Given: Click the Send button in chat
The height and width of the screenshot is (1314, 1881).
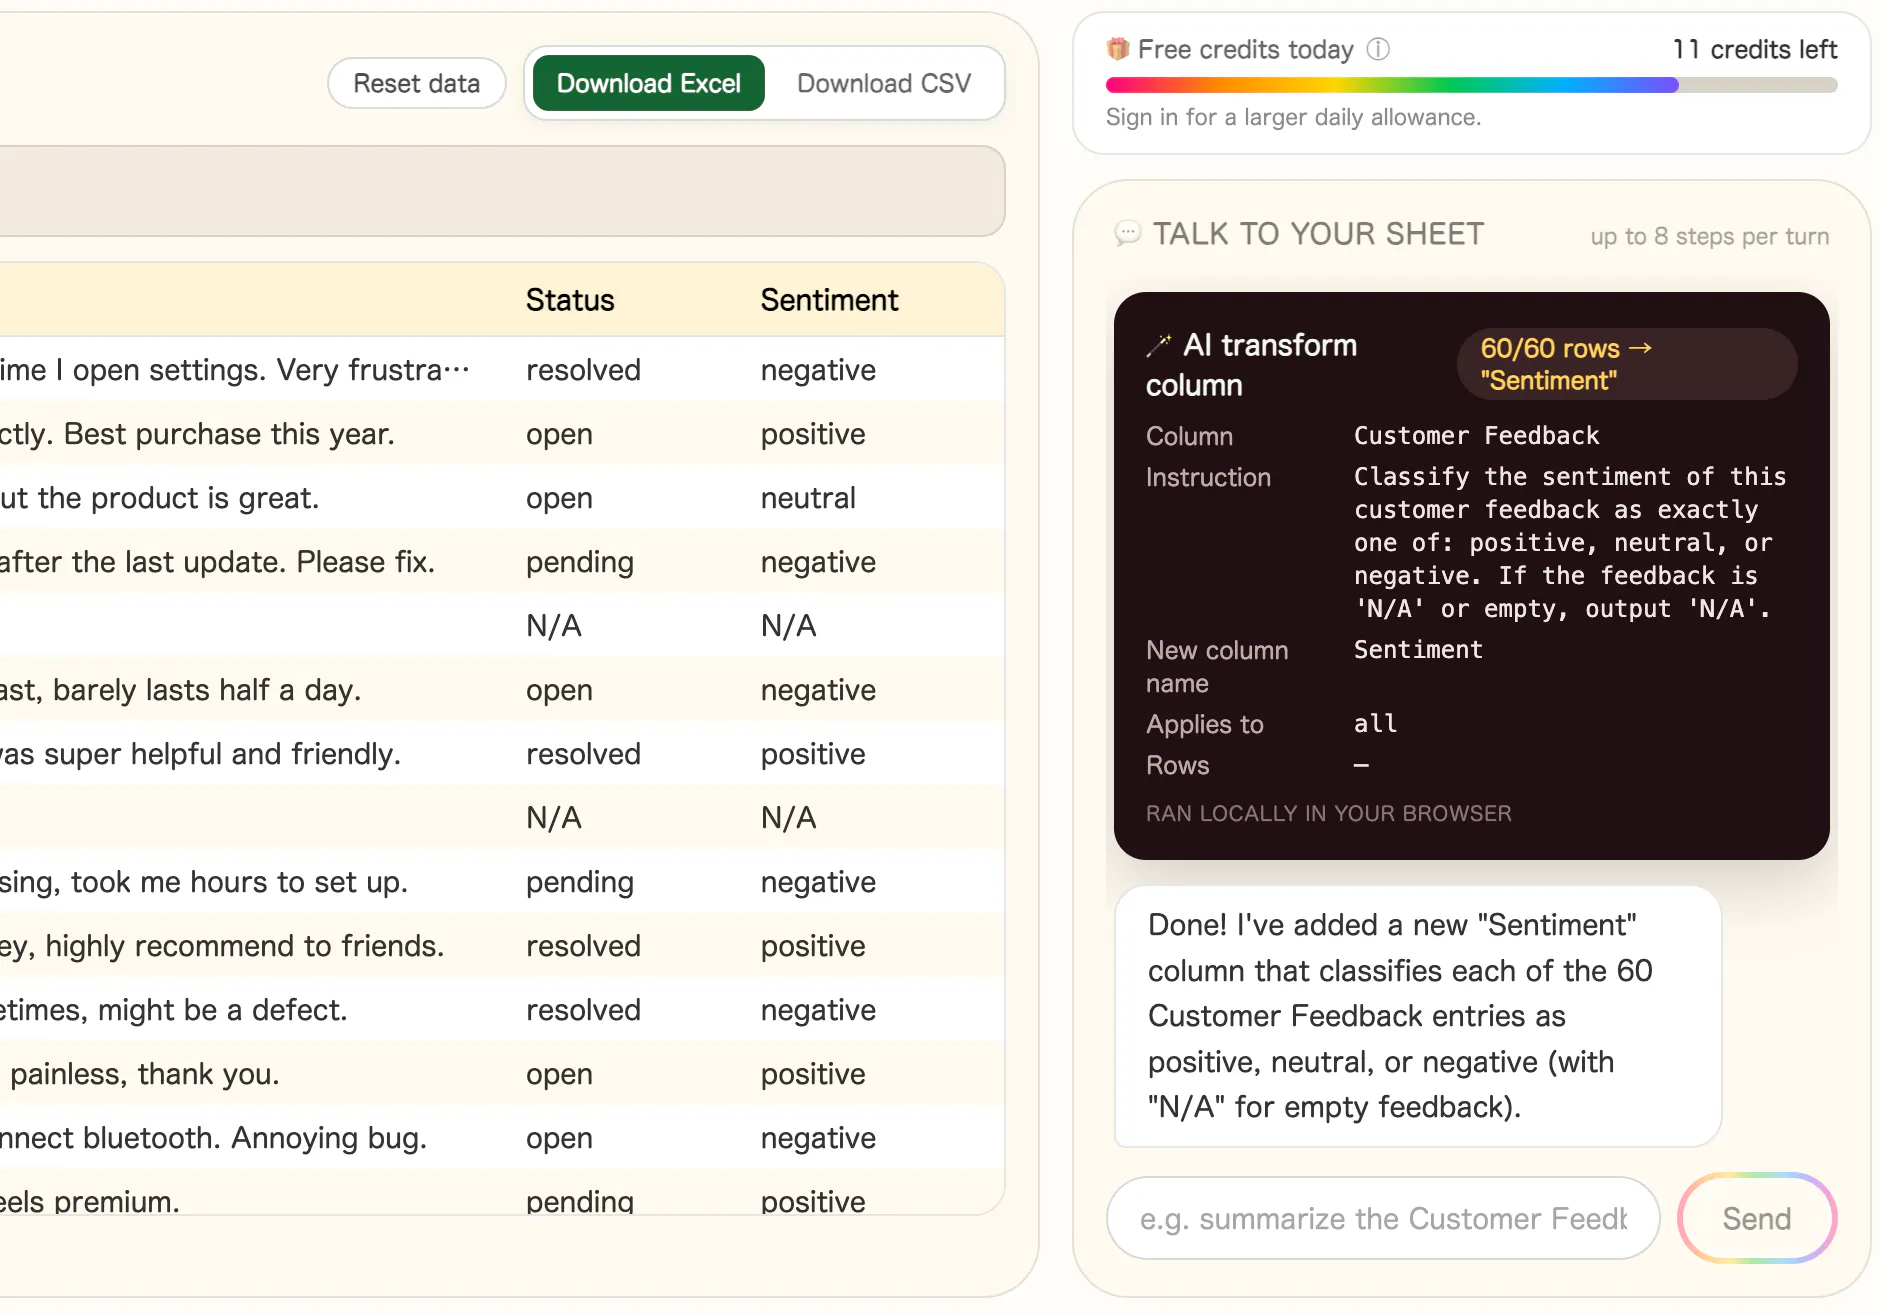Looking at the screenshot, I should pyautogui.click(x=1757, y=1218).
